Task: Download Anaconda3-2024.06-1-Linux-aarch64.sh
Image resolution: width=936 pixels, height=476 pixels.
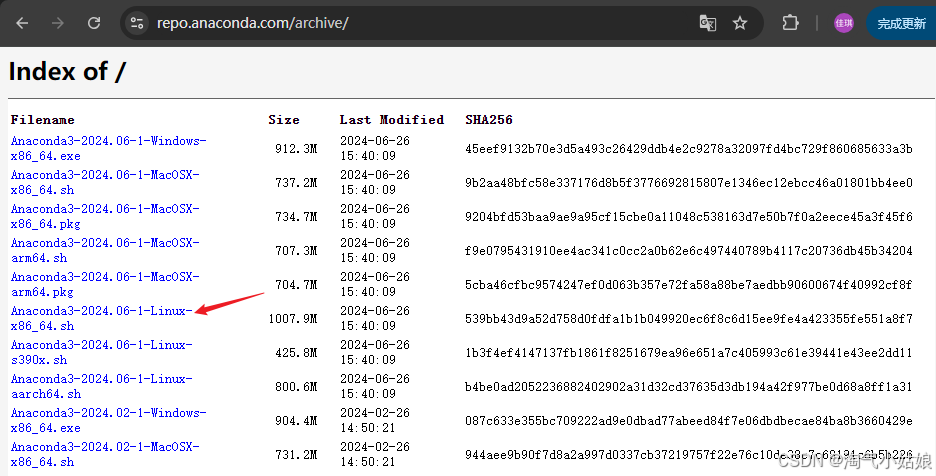Action: (x=101, y=386)
